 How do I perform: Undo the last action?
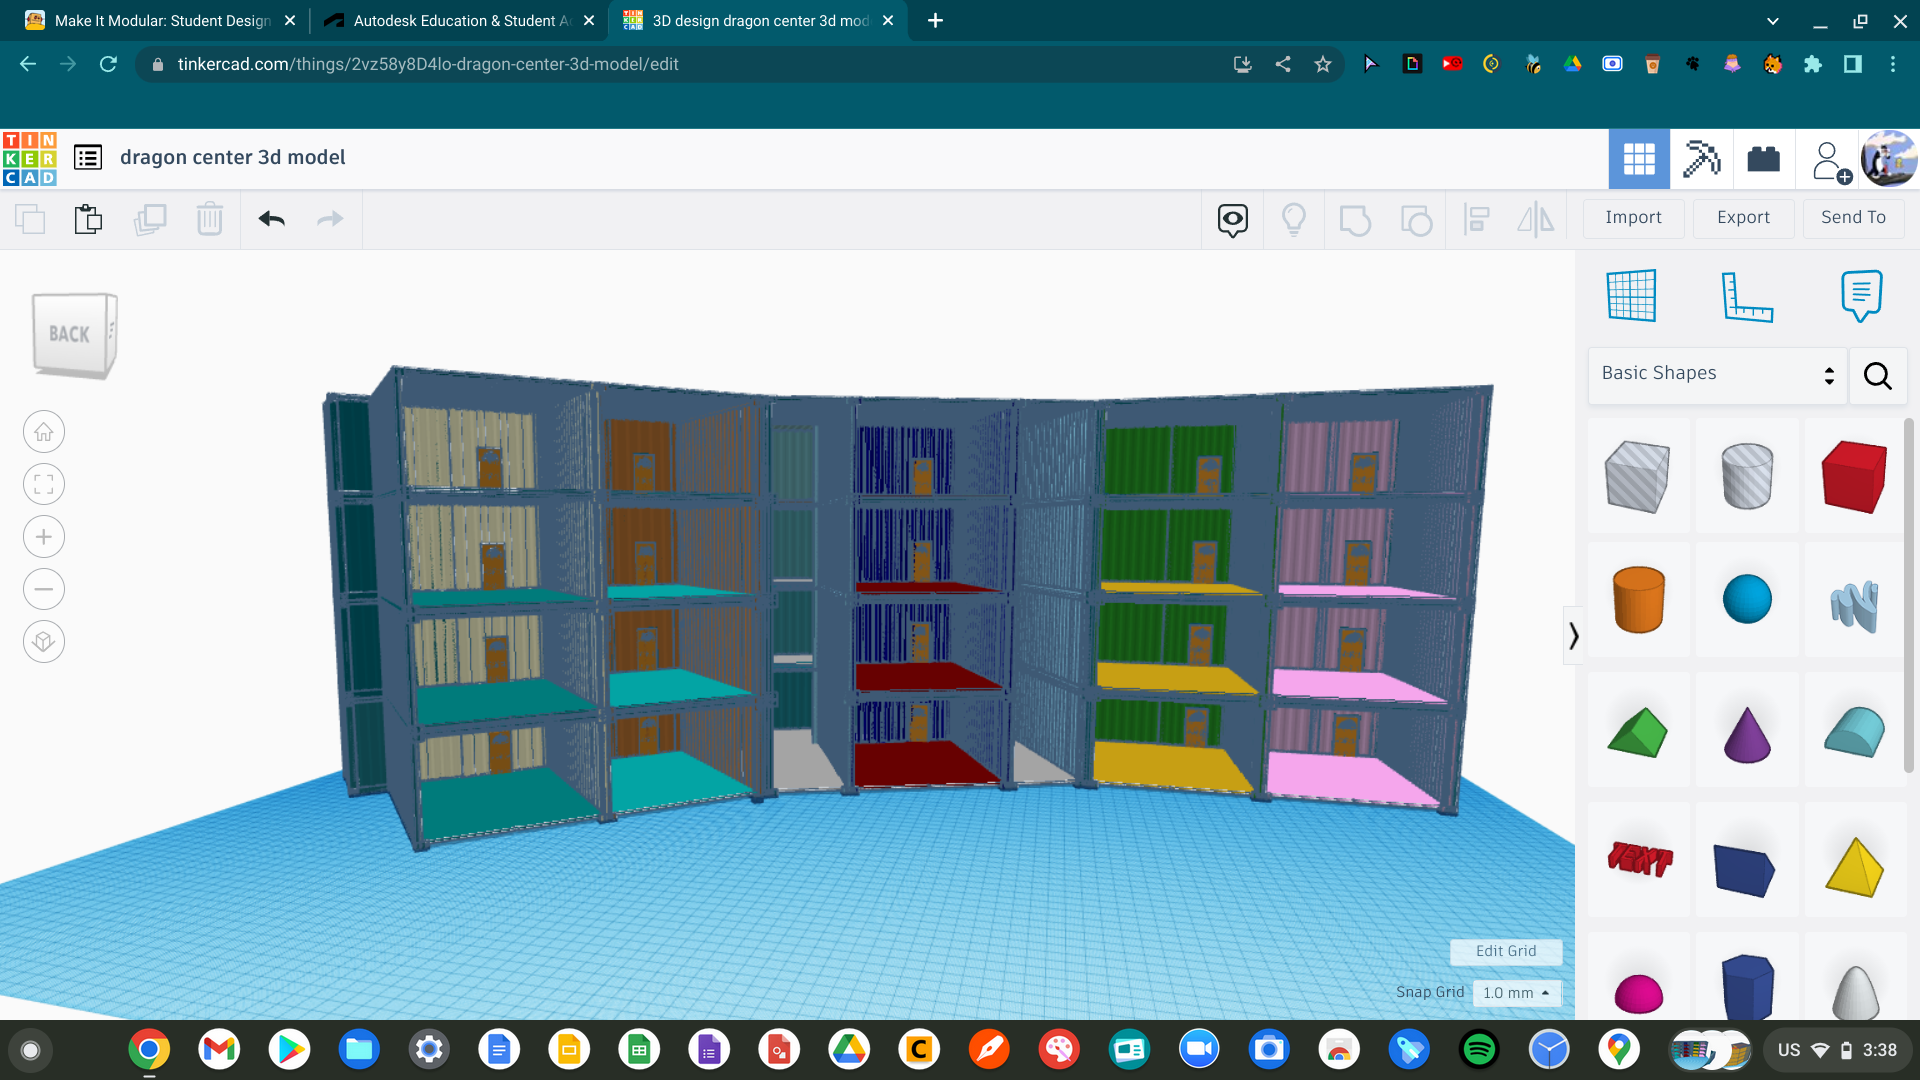click(x=272, y=219)
